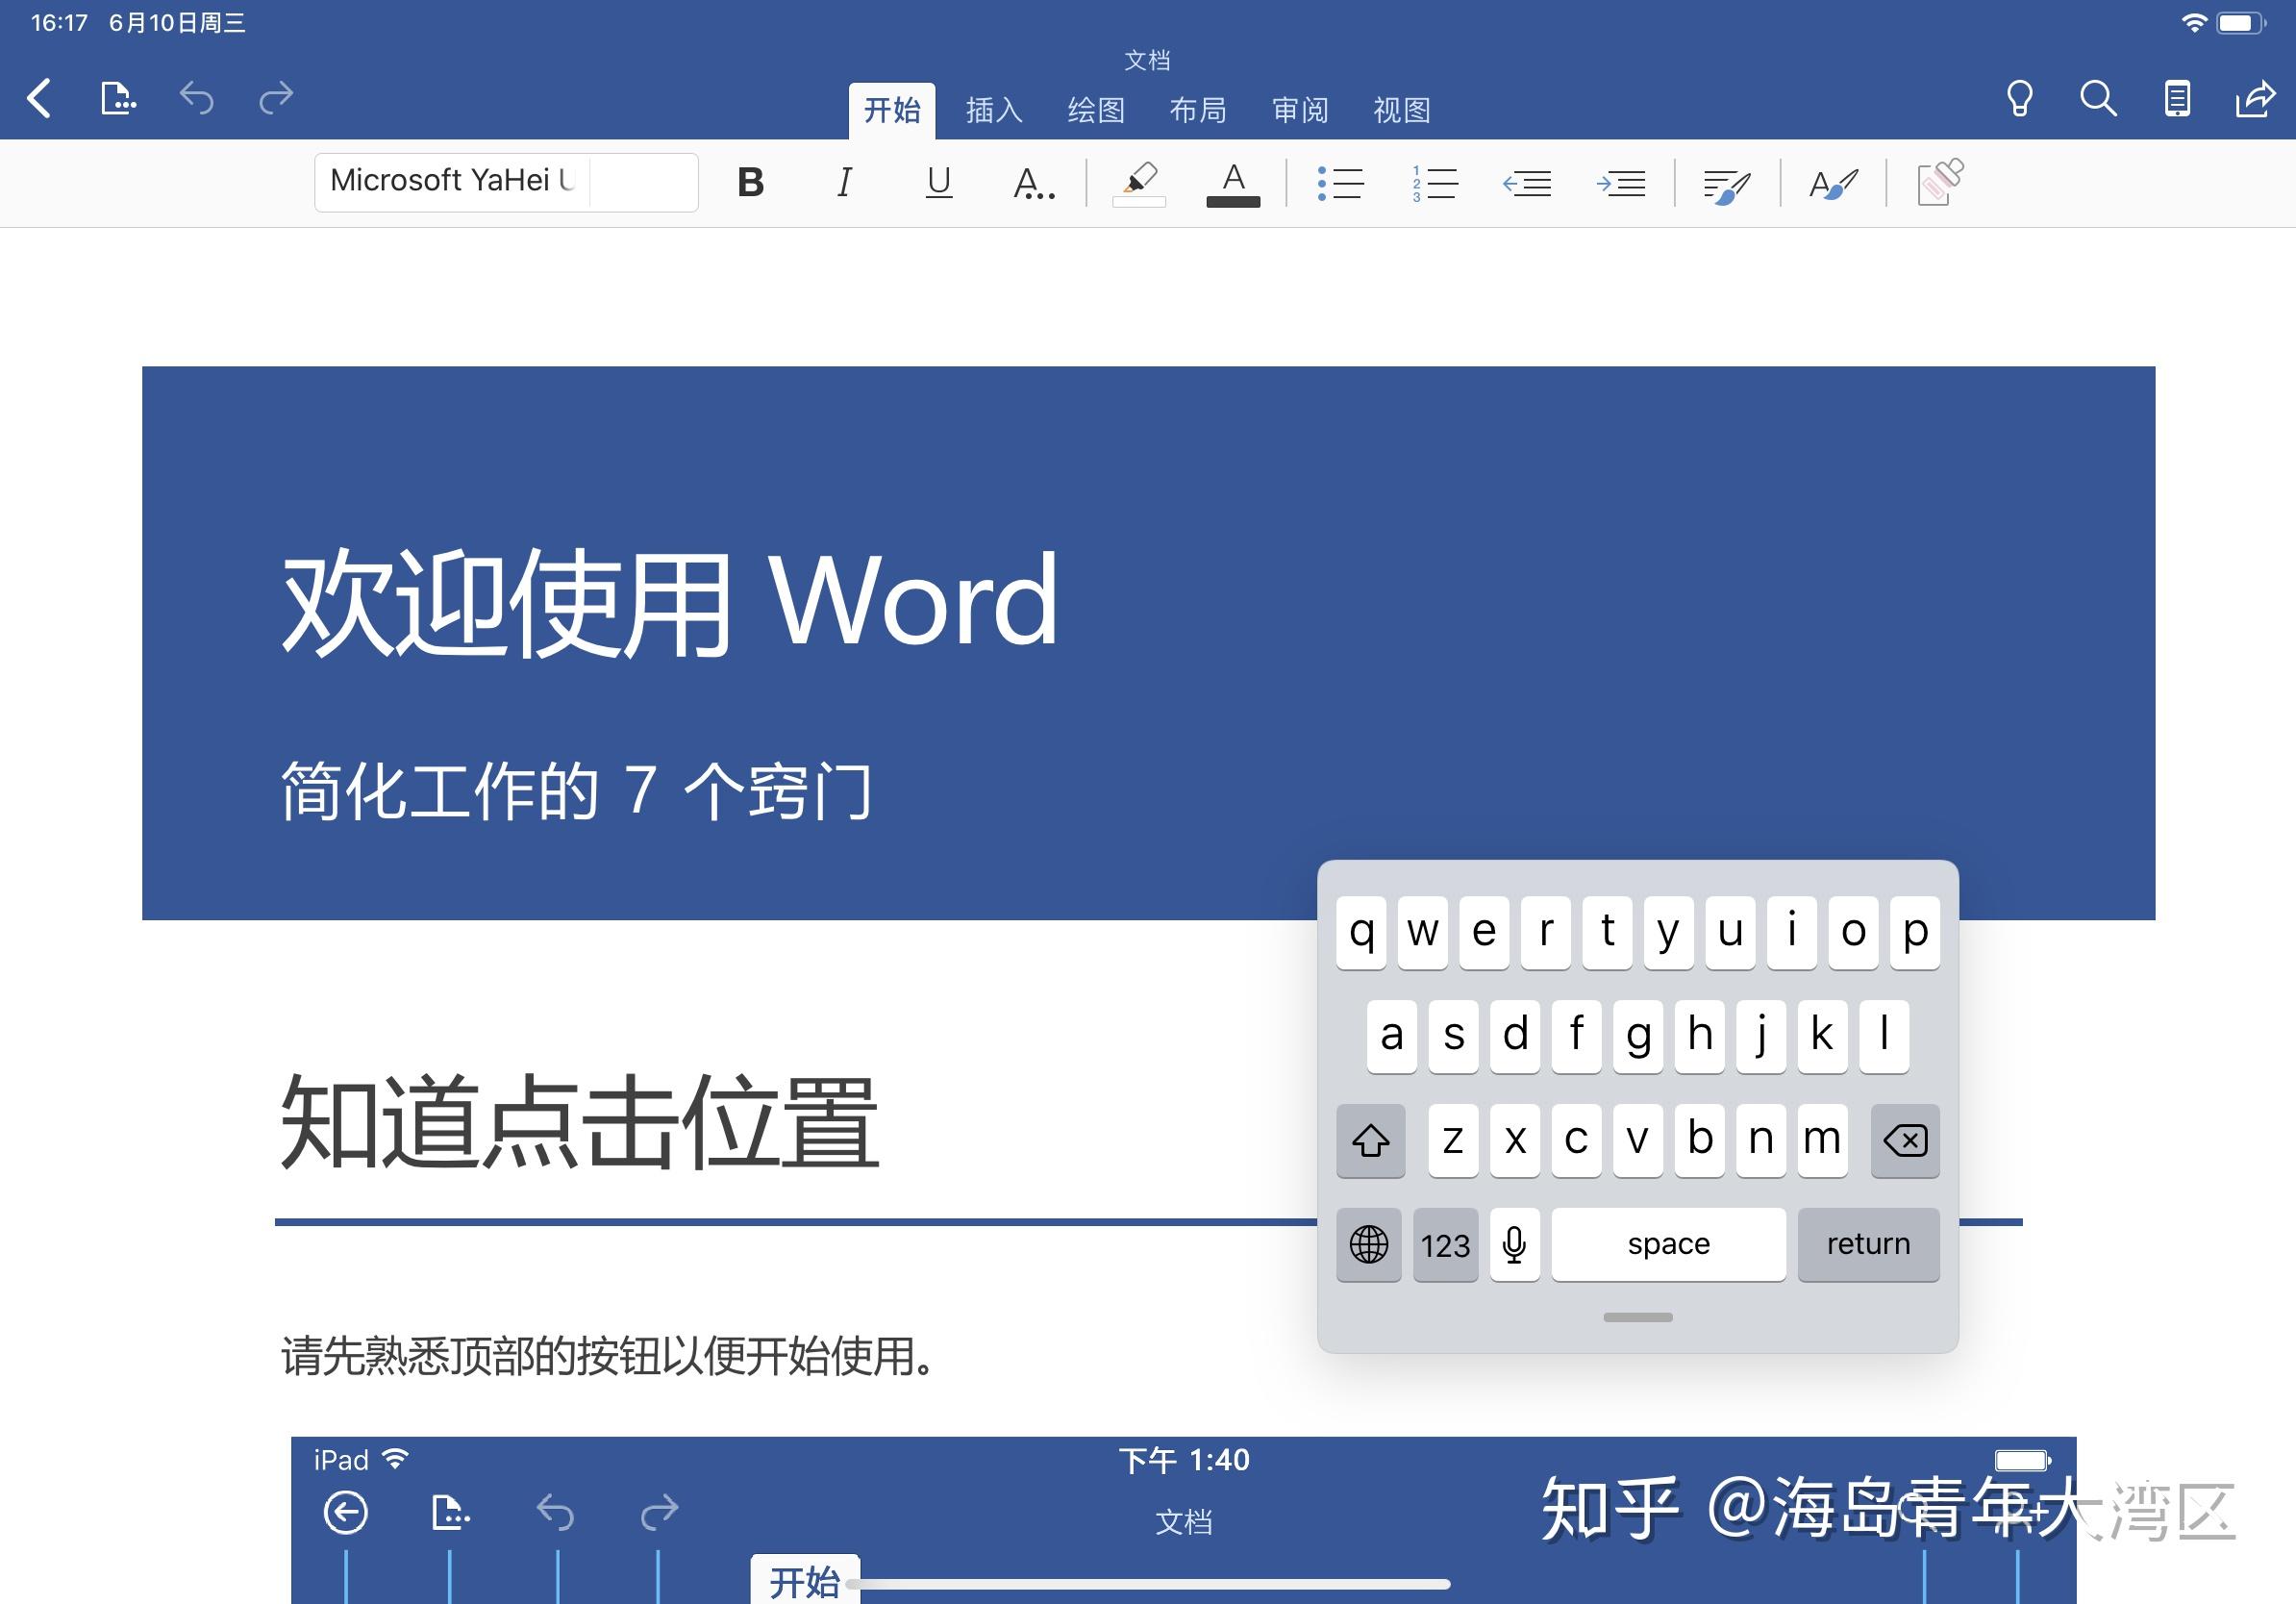Tap the 16:17 clock in status bar
The height and width of the screenshot is (1604, 2296).
[60, 22]
